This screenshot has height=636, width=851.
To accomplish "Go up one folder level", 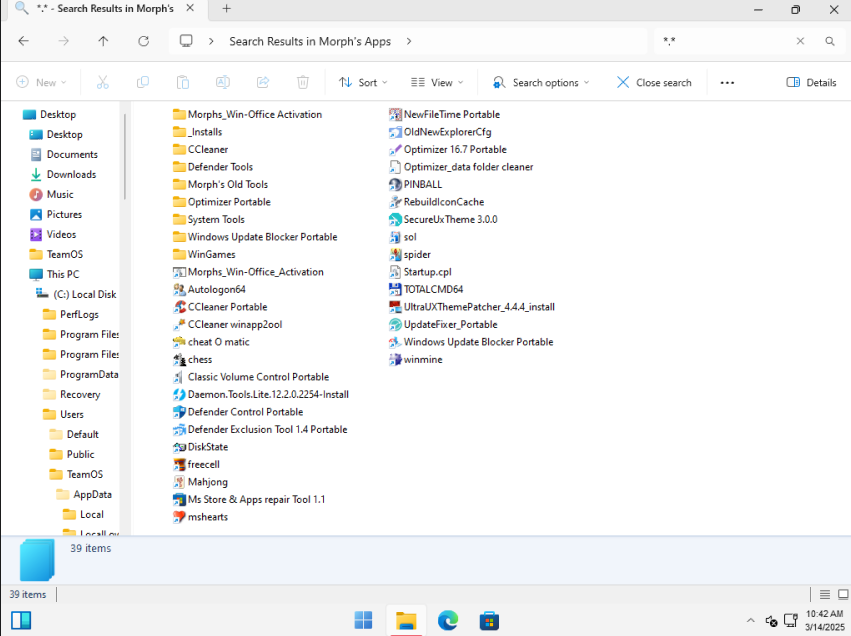I will point(103,41).
